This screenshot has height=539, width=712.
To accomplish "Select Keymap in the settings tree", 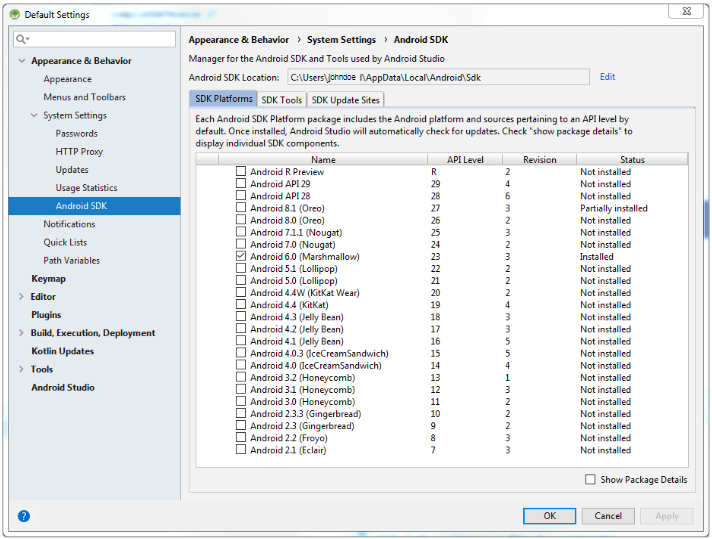I will tap(48, 278).
